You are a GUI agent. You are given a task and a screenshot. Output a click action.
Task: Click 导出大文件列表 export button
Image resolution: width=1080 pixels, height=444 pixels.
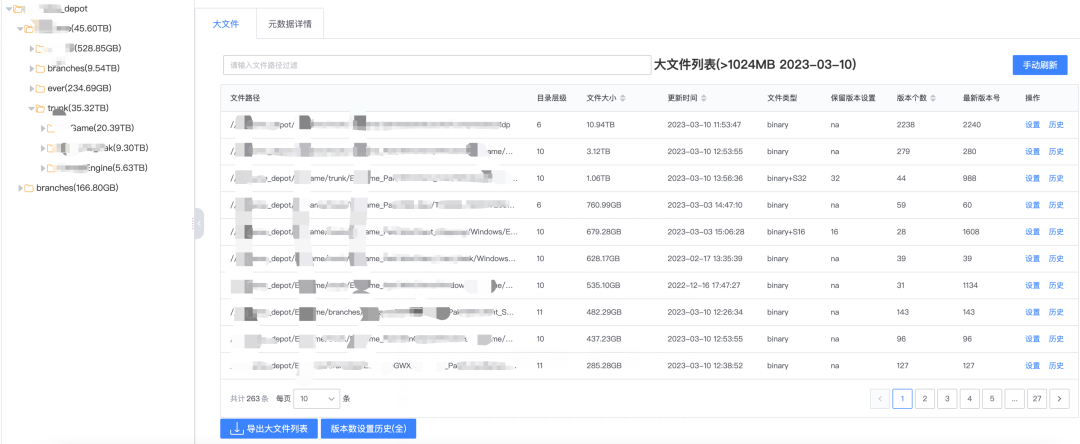coord(269,428)
